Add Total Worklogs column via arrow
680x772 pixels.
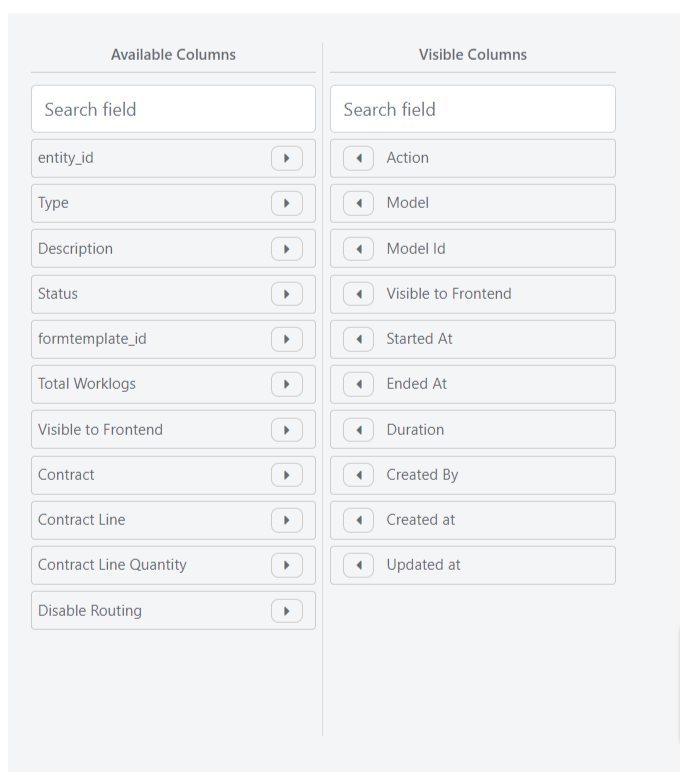coord(287,385)
